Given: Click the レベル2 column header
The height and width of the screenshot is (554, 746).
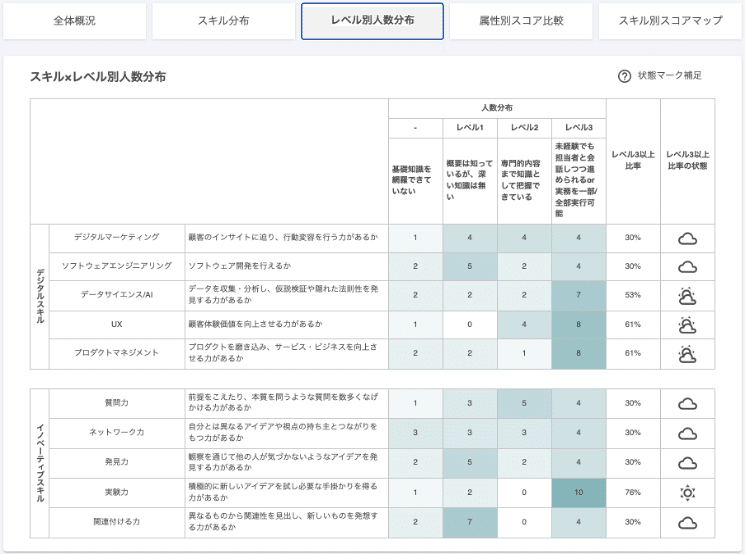Looking at the screenshot, I should [524, 128].
